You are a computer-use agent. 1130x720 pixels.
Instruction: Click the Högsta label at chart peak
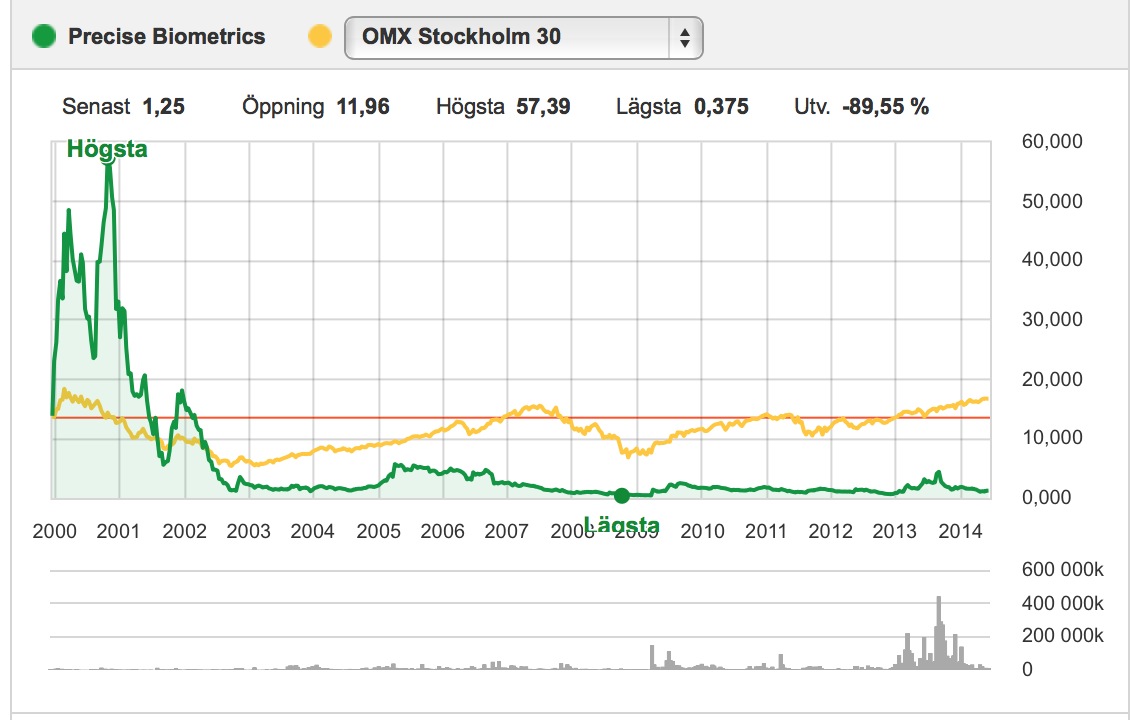pos(107,150)
